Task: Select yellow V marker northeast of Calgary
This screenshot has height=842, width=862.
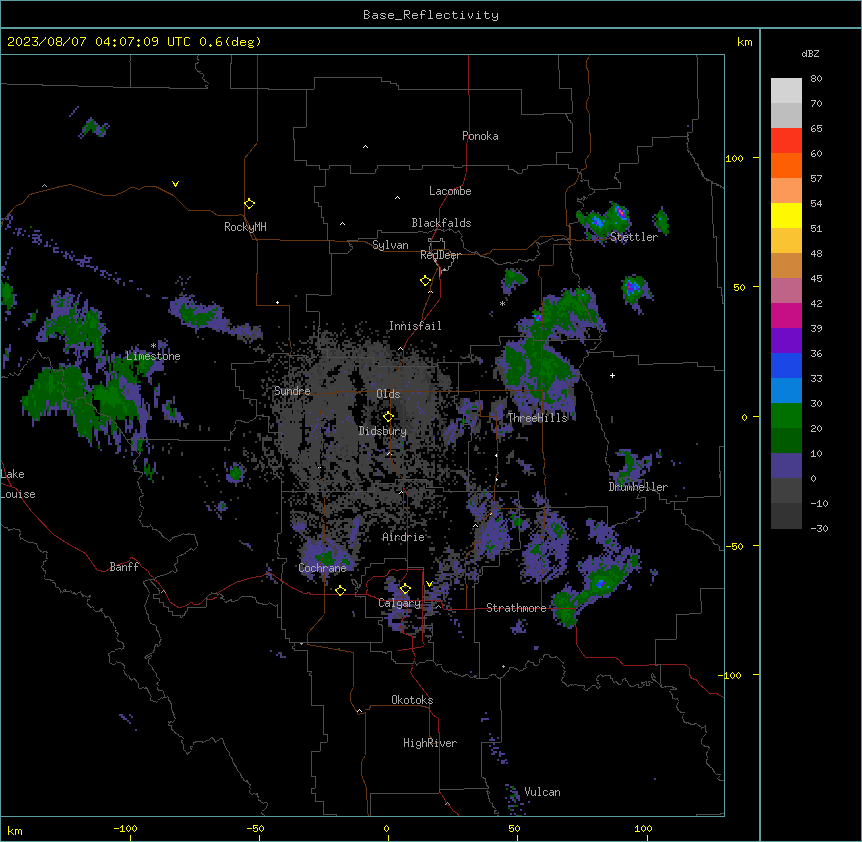Action: tap(429, 584)
